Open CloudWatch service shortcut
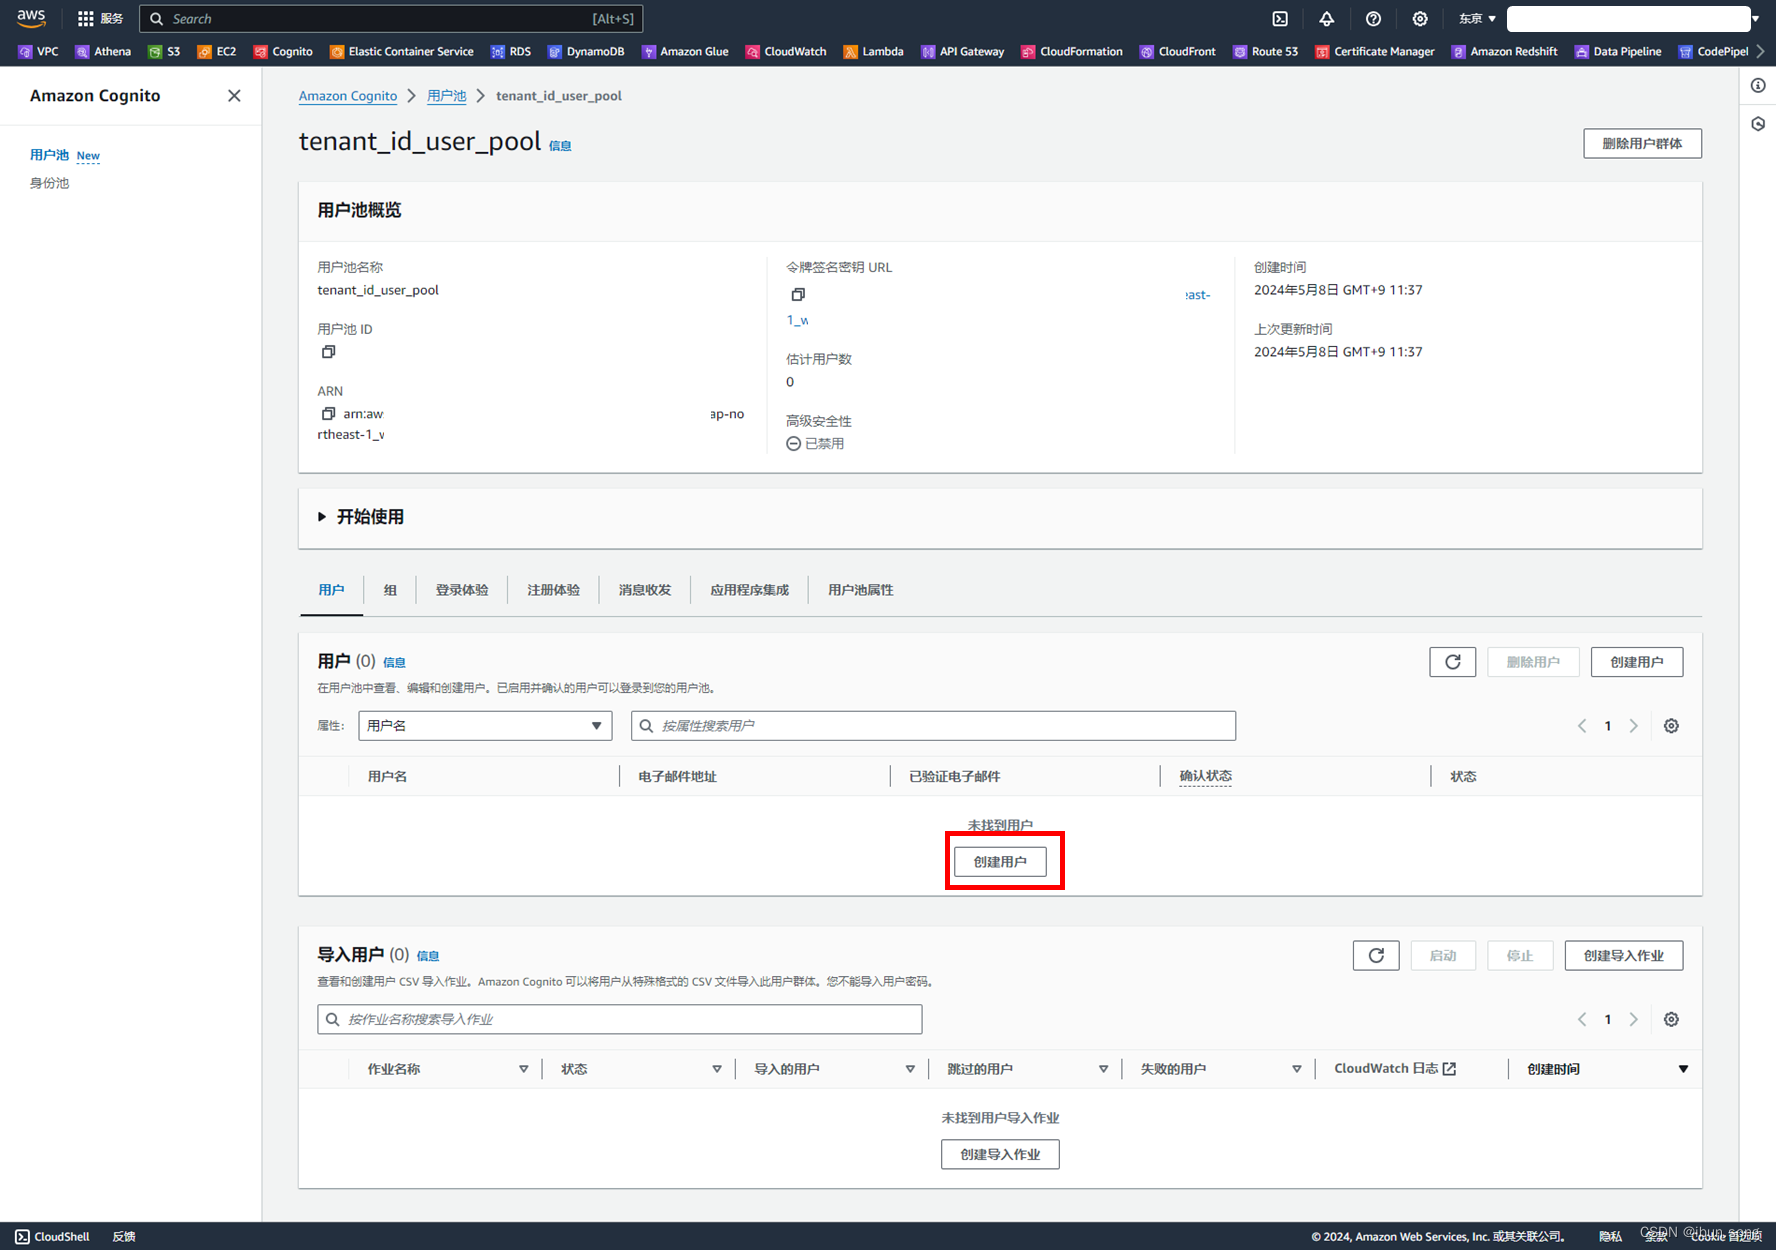 click(786, 52)
